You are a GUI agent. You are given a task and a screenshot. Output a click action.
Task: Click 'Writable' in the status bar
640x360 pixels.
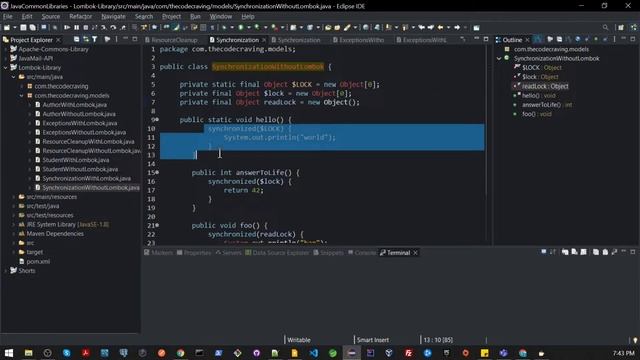(299, 340)
